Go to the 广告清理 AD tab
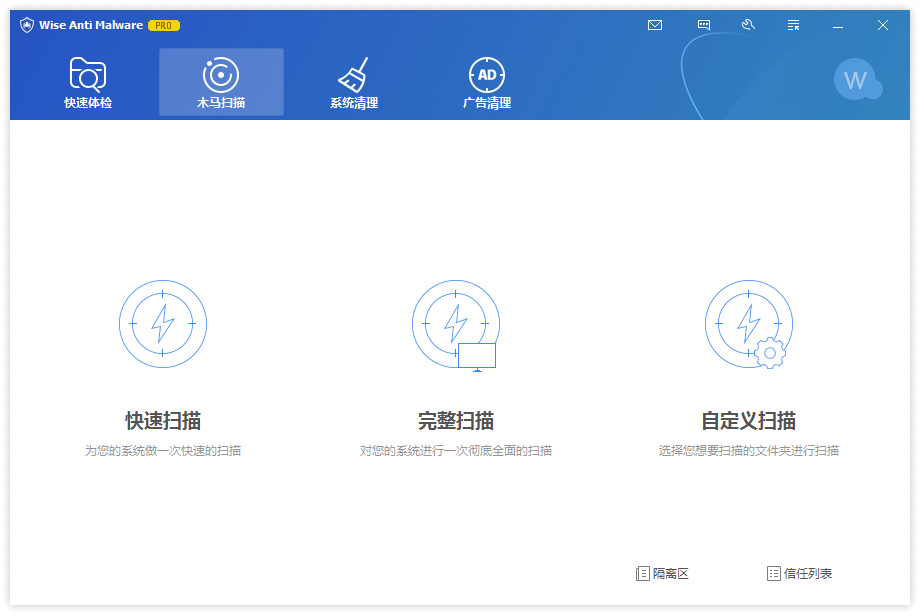Viewport: 921px width, 616px height. pos(487,83)
